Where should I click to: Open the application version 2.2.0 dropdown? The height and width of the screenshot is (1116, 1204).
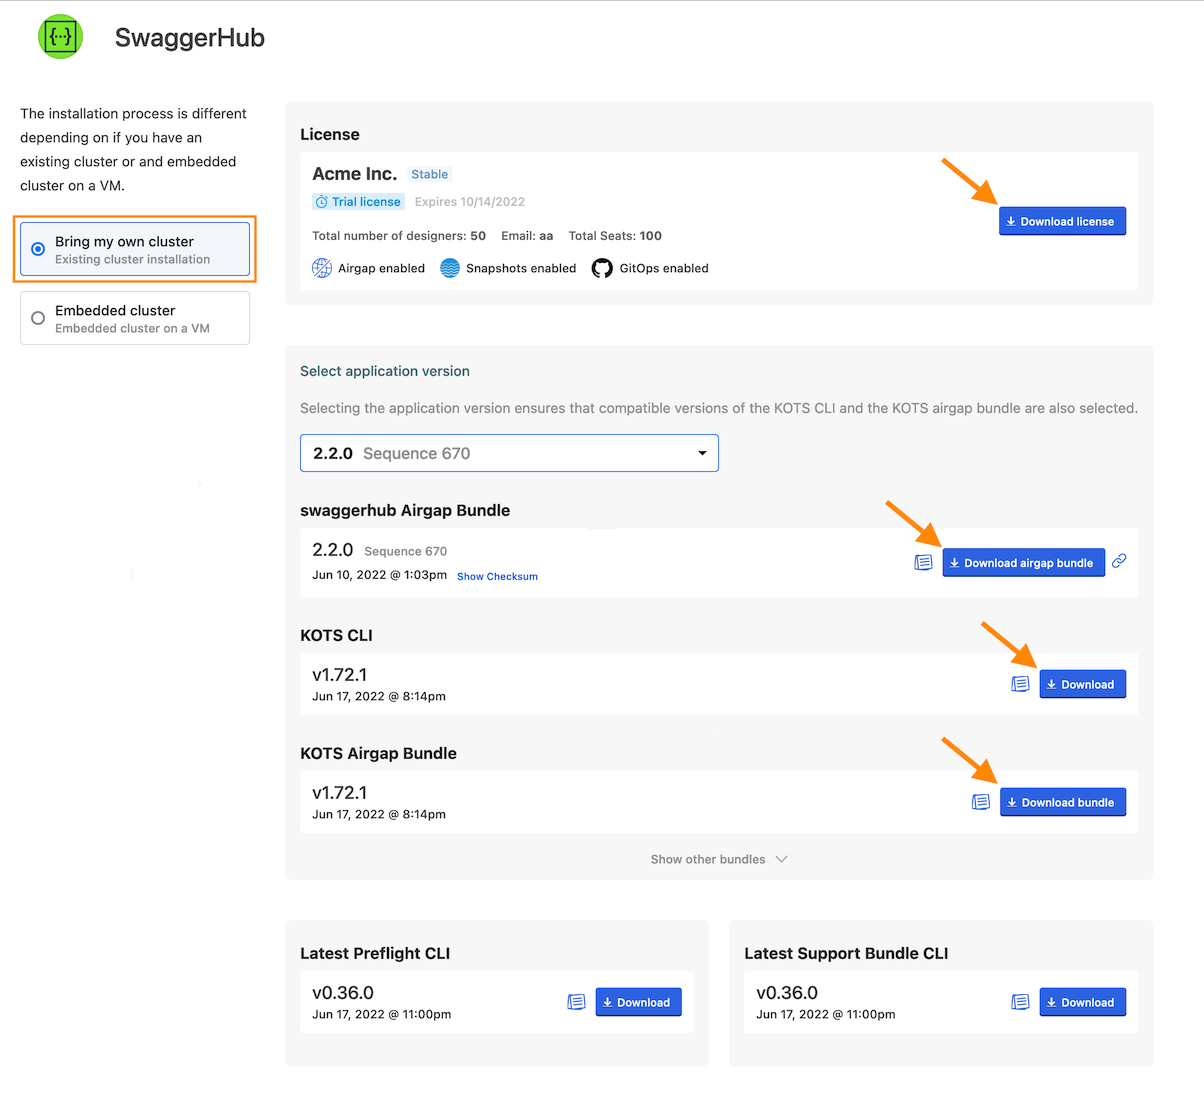[x=509, y=453]
